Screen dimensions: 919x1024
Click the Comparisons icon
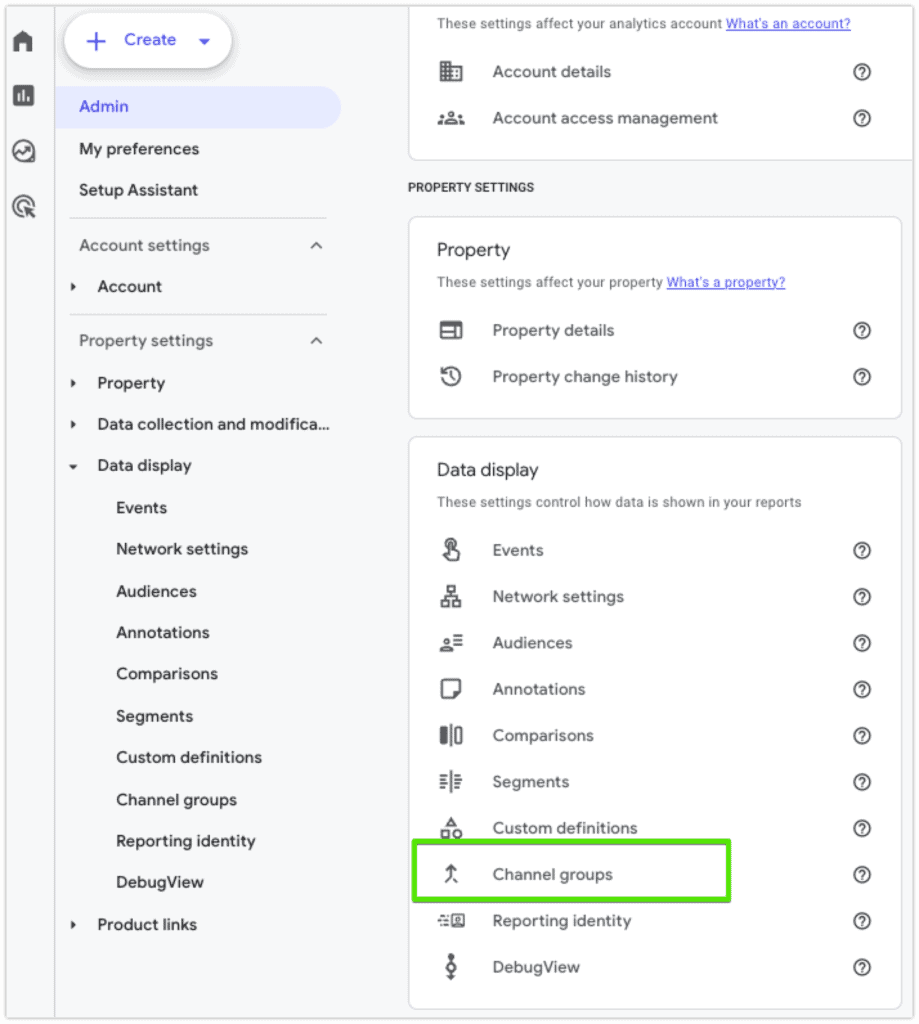click(451, 735)
